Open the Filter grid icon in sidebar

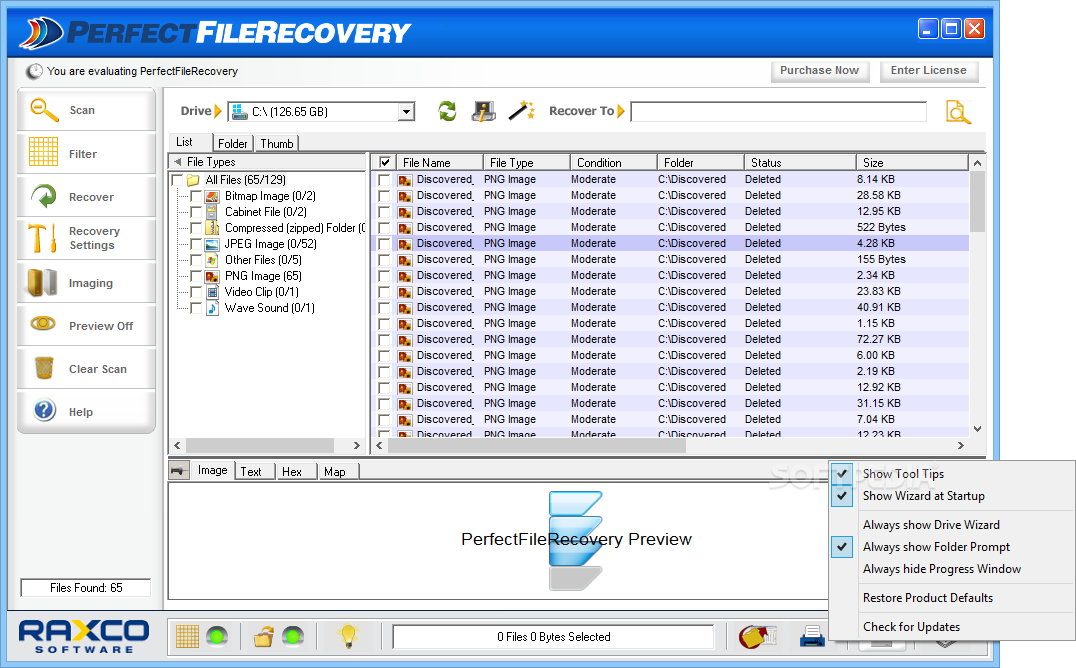coord(43,152)
